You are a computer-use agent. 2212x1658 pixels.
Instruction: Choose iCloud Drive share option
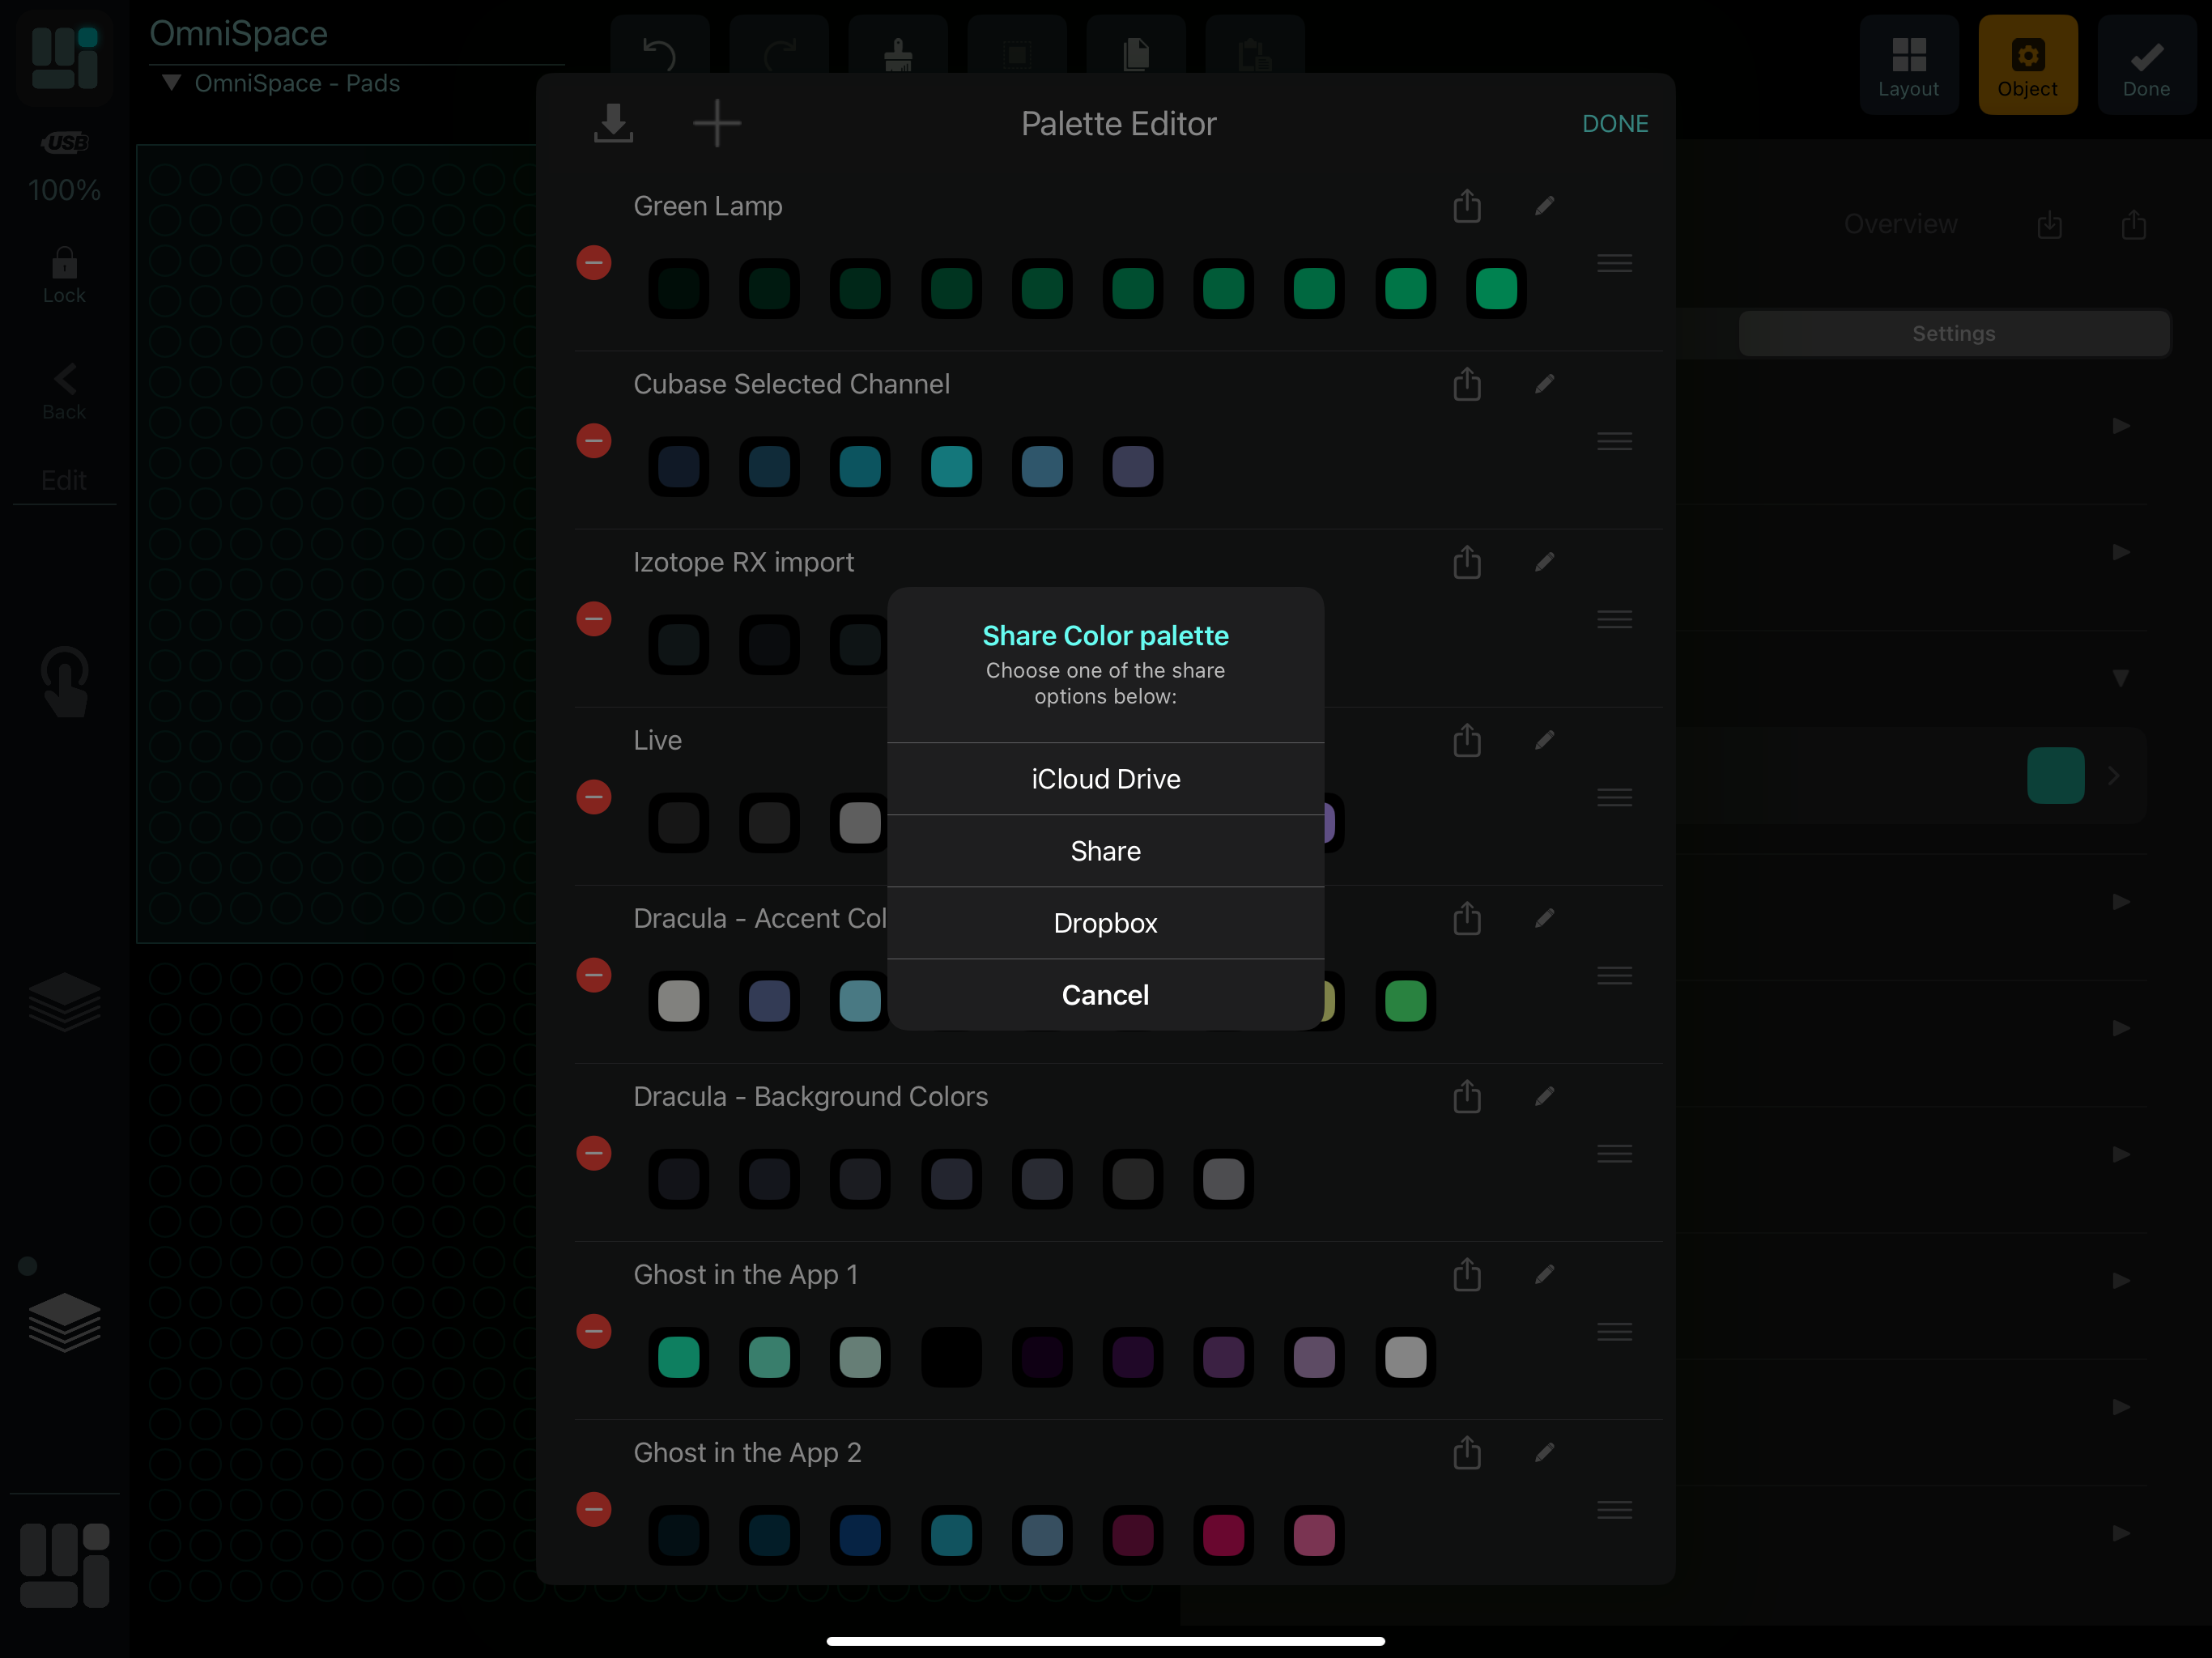1105,779
